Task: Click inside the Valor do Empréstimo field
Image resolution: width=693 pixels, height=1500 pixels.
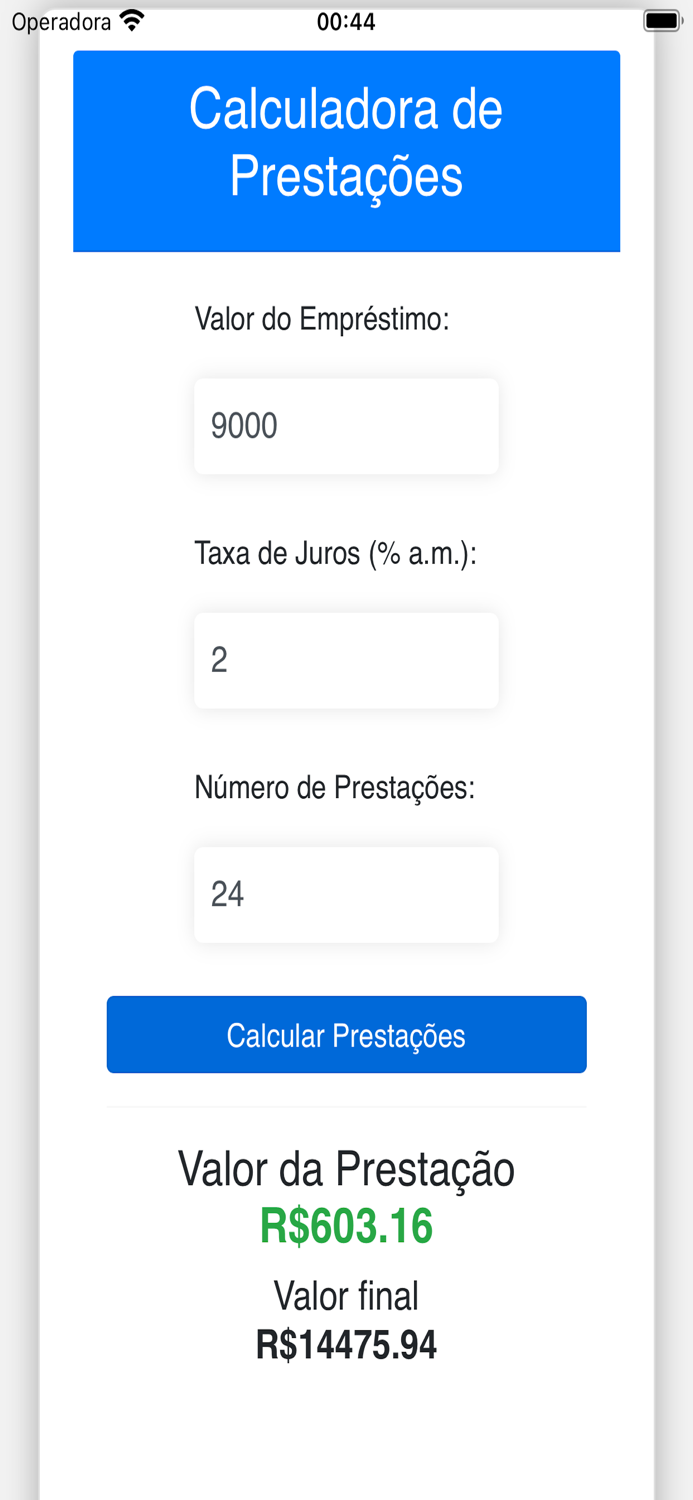Action: tap(346, 426)
